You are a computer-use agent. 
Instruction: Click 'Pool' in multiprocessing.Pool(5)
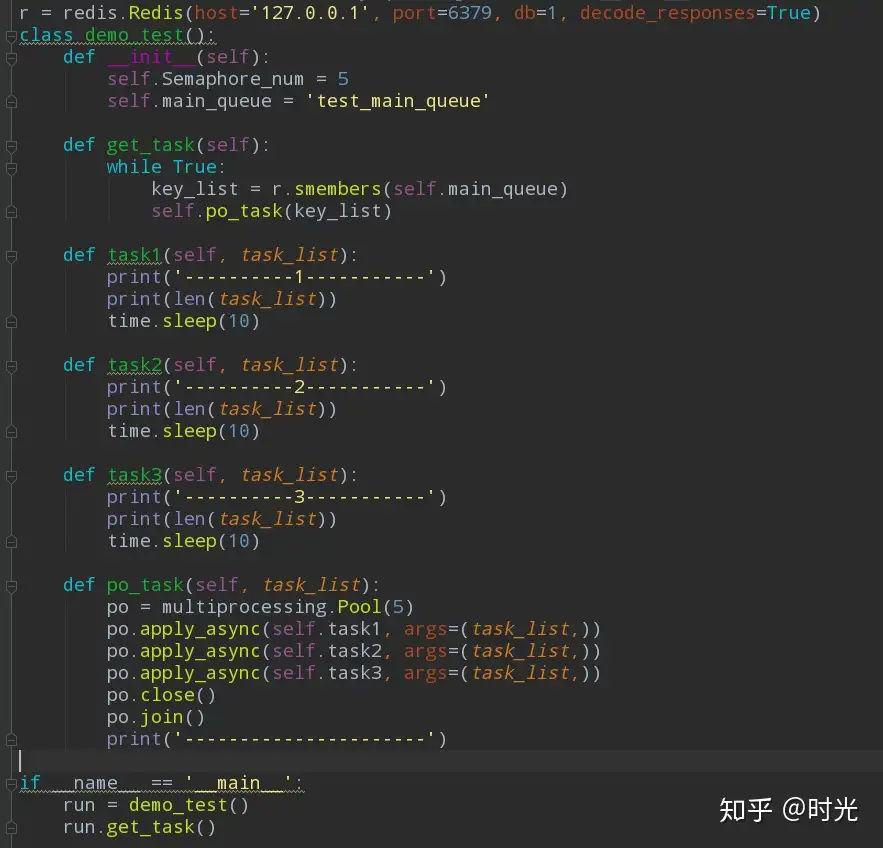[359, 606]
